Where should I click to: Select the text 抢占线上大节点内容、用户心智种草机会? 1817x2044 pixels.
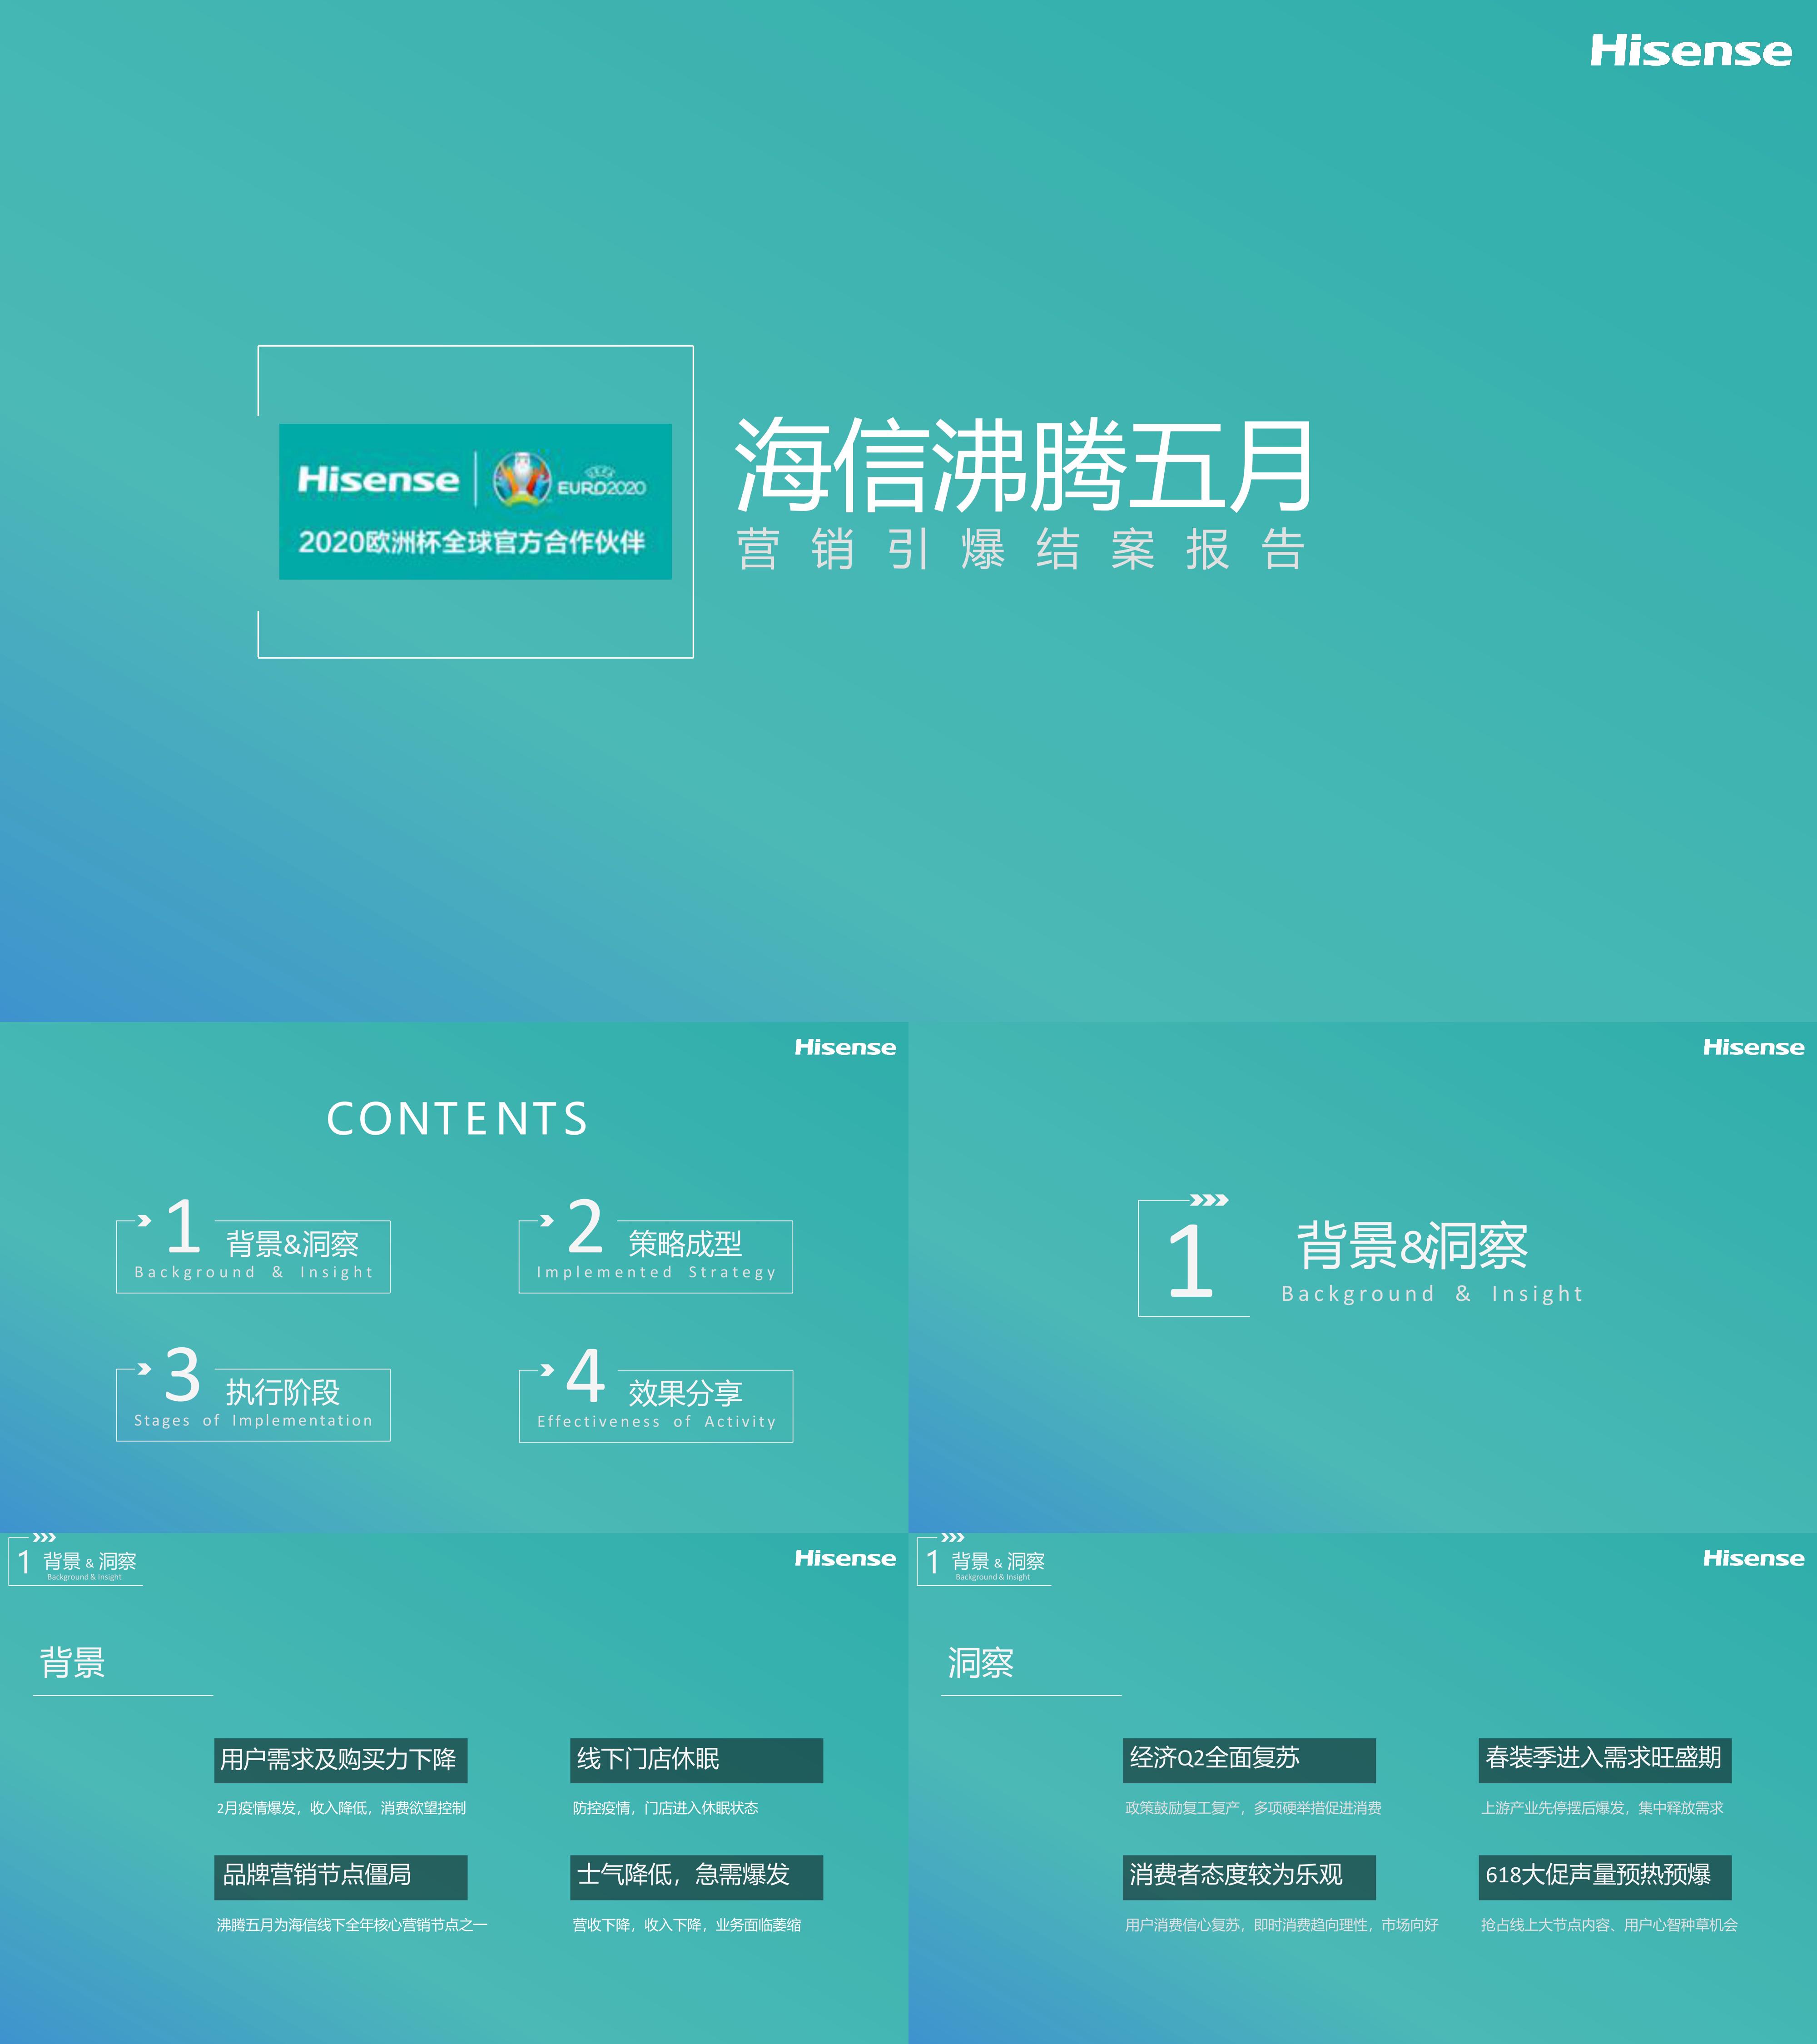pos(1609,1925)
